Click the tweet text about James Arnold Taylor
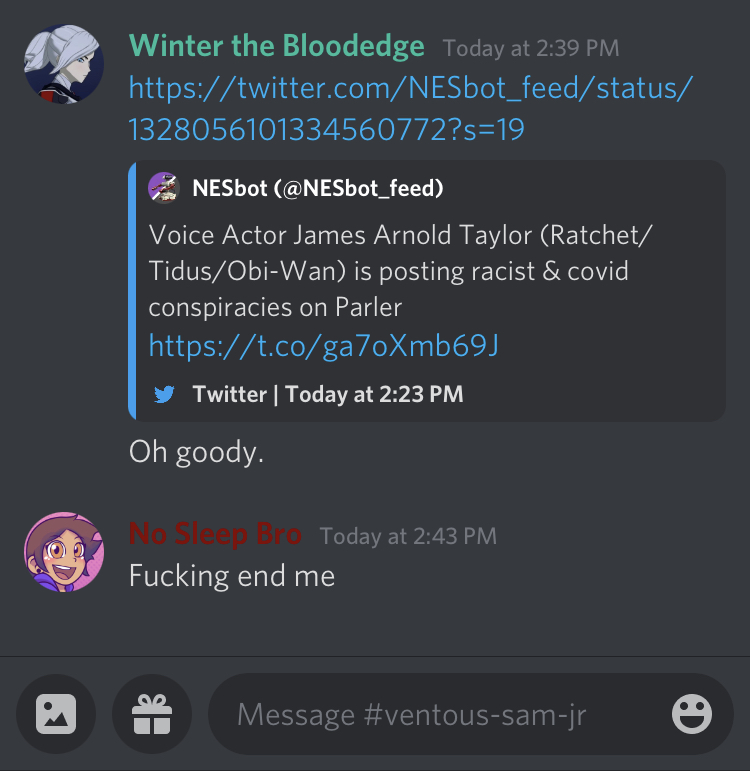 tap(400, 271)
